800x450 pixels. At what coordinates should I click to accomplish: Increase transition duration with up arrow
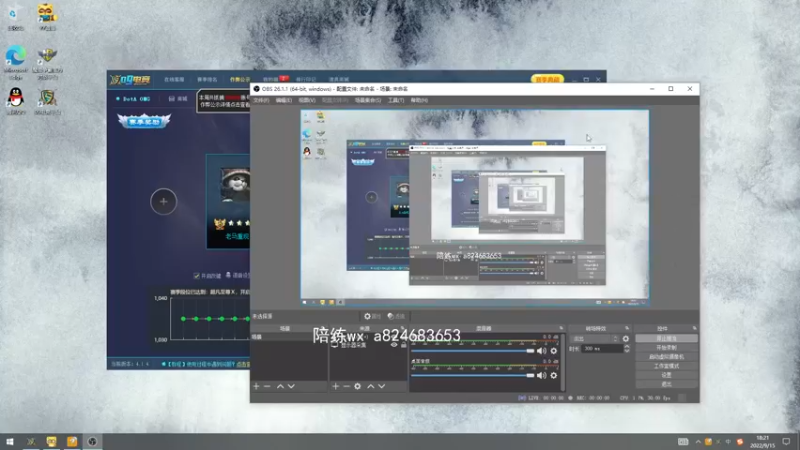click(627, 346)
